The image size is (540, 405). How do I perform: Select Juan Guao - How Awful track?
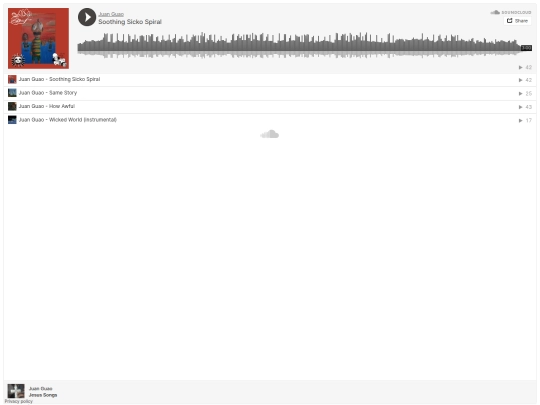(270, 107)
